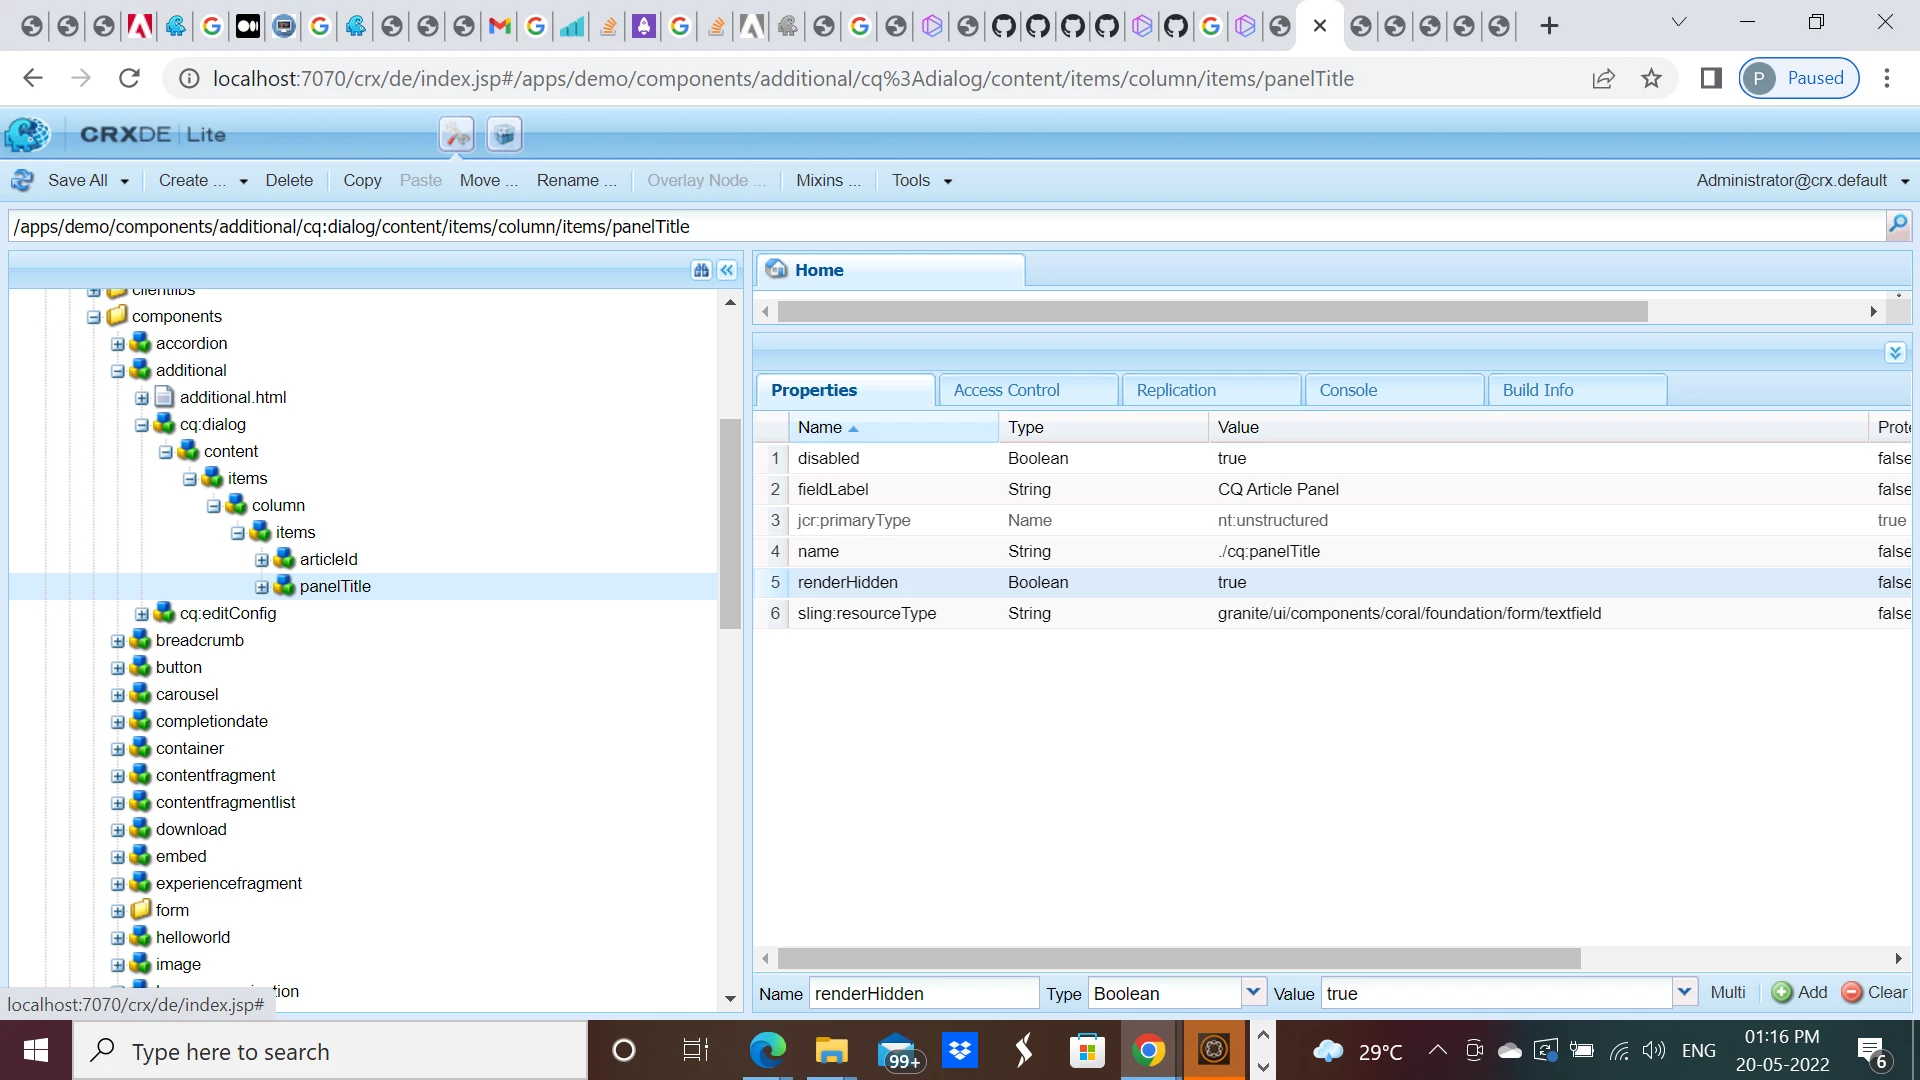The image size is (1920, 1080).
Task: Click the Save All refresh icon
Action: [x=22, y=181]
